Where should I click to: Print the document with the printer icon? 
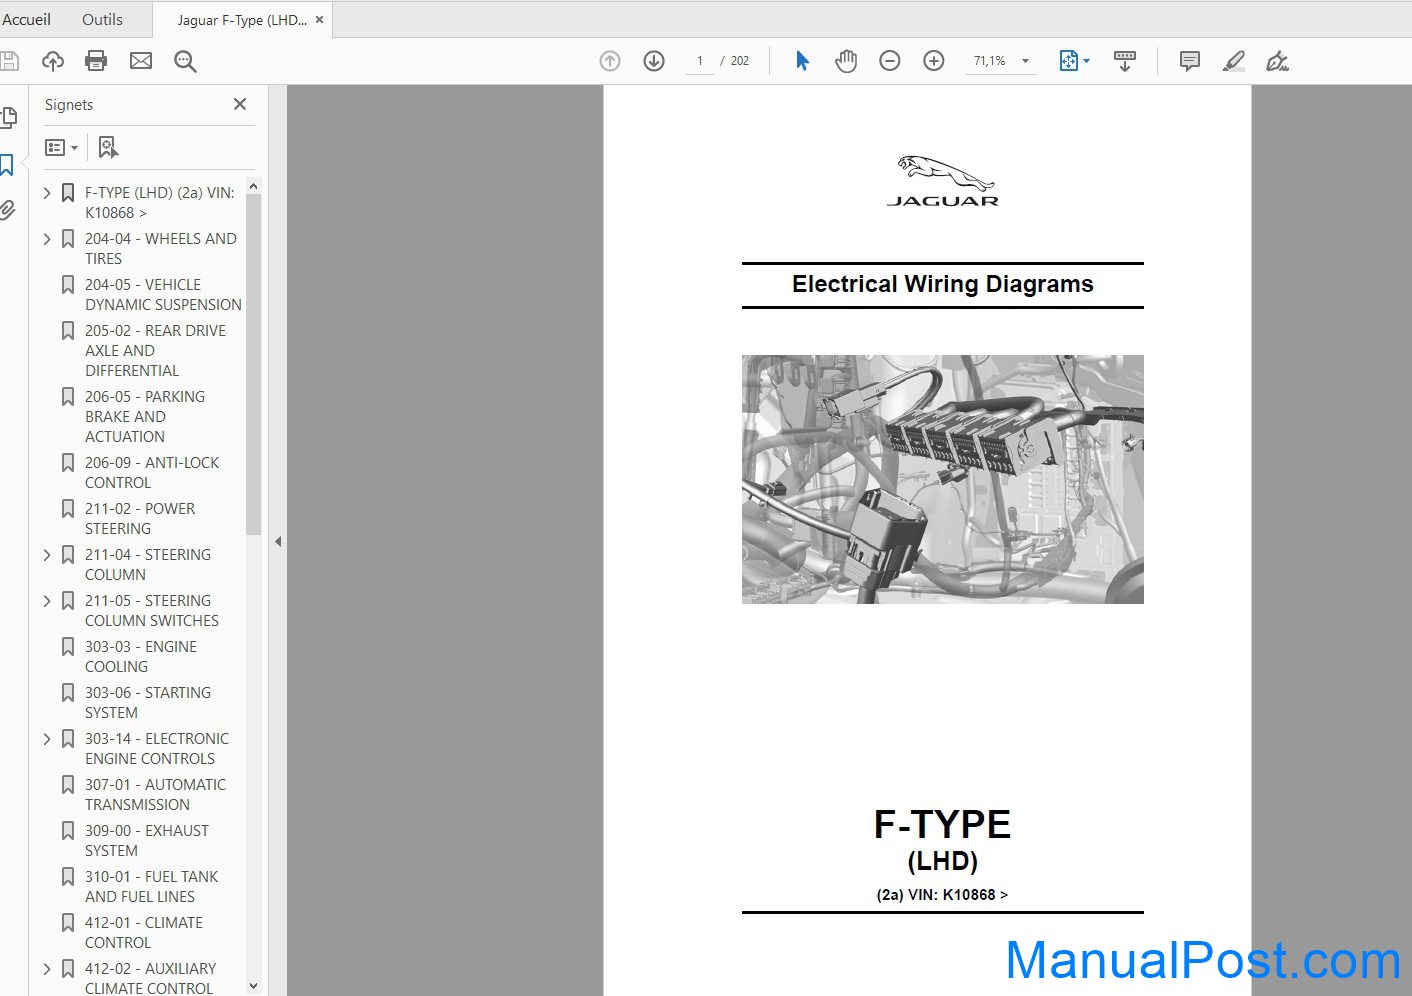click(x=96, y=61)
